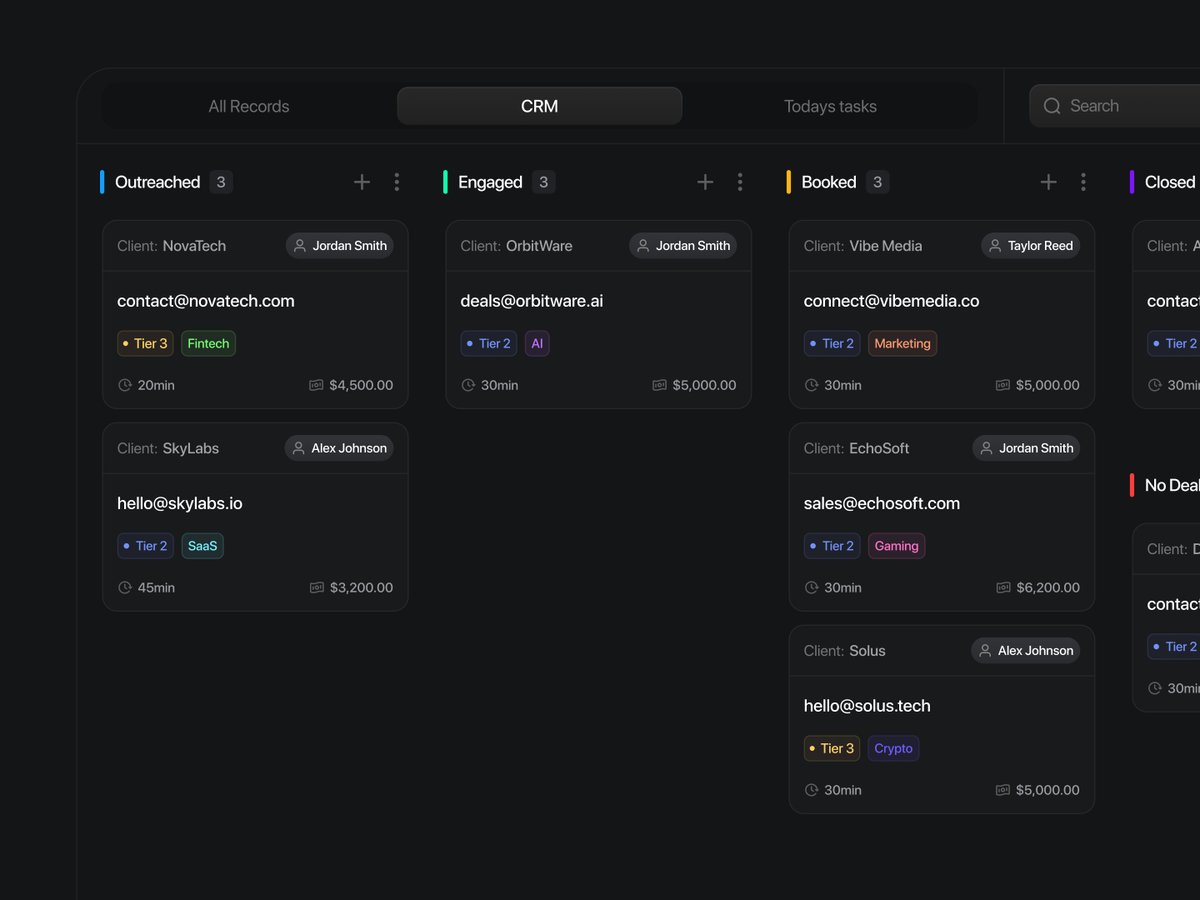
Task: Click money icon beside $4,500.00
Action: (316, 385)
